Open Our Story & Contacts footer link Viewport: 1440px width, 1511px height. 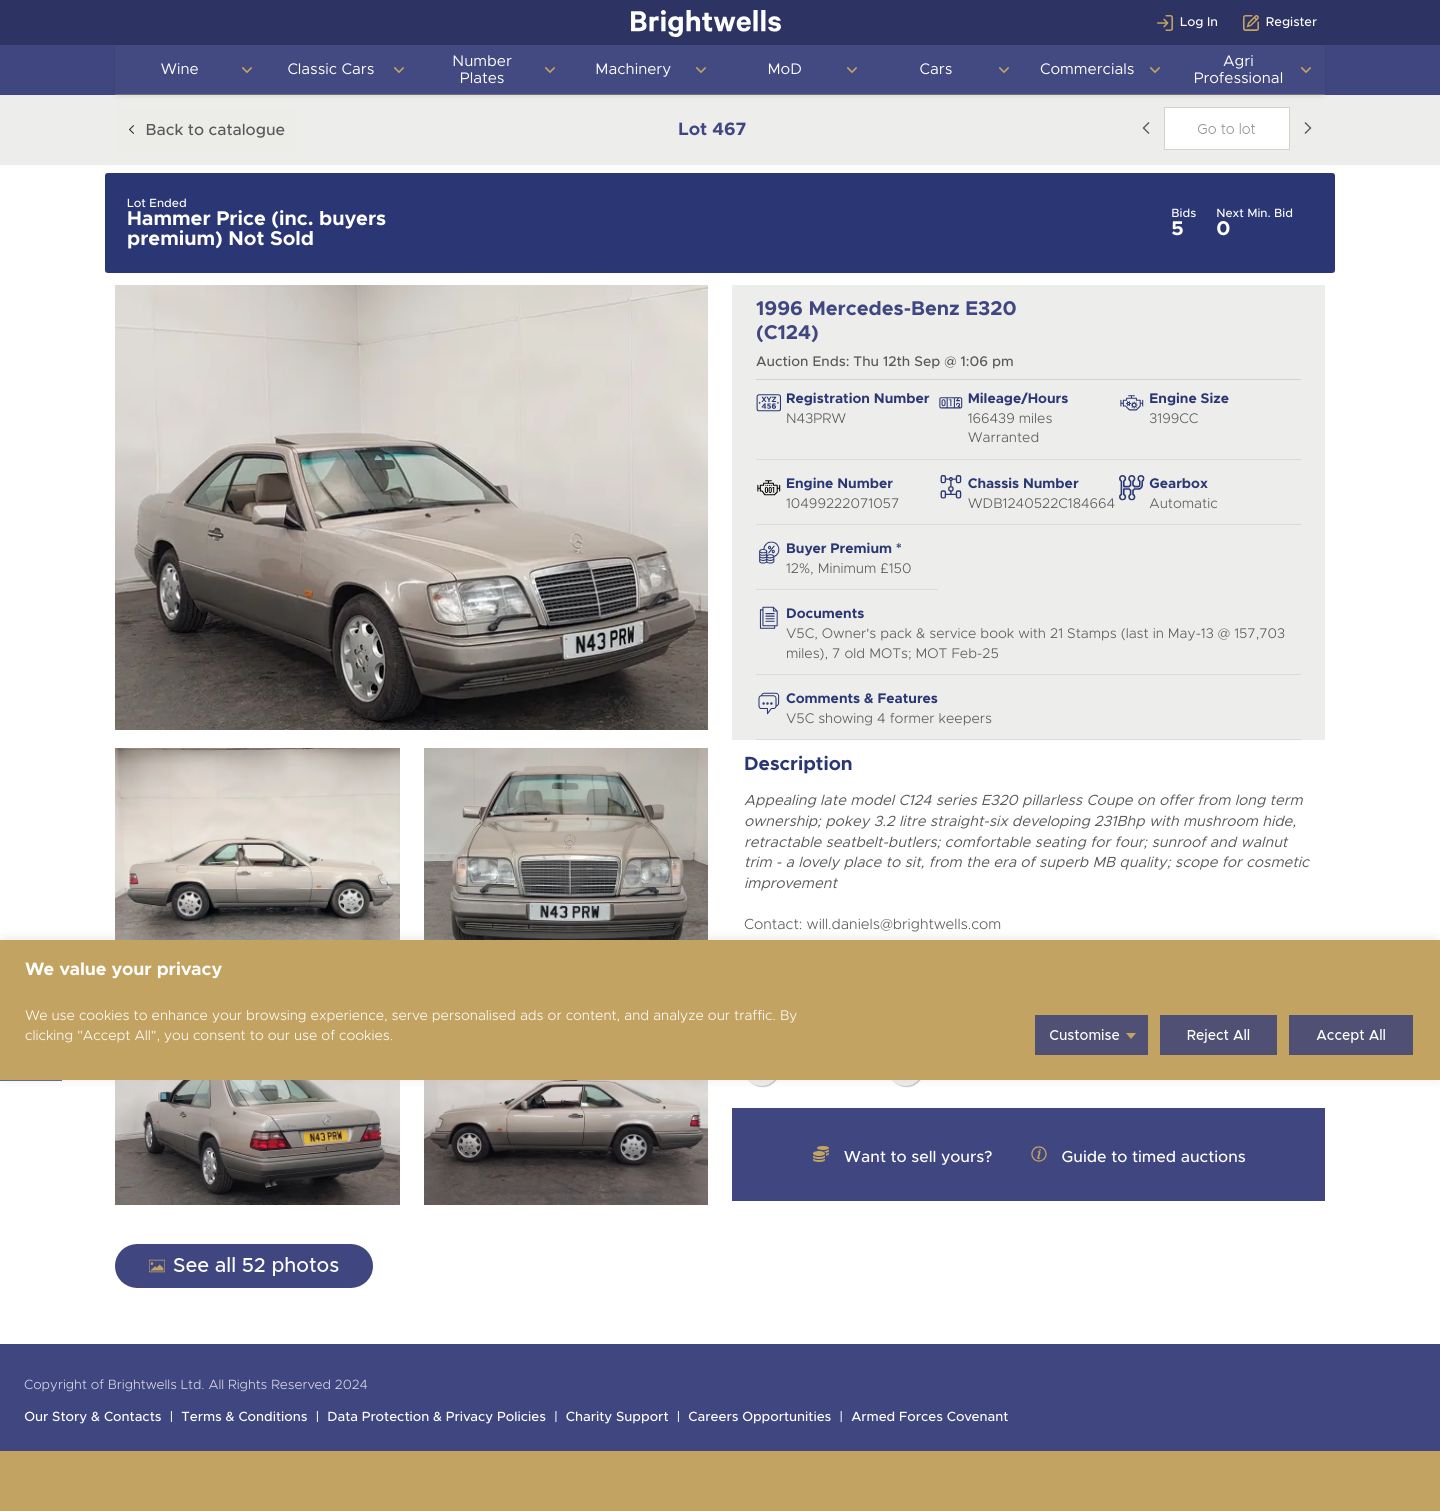pos(93,1417)
